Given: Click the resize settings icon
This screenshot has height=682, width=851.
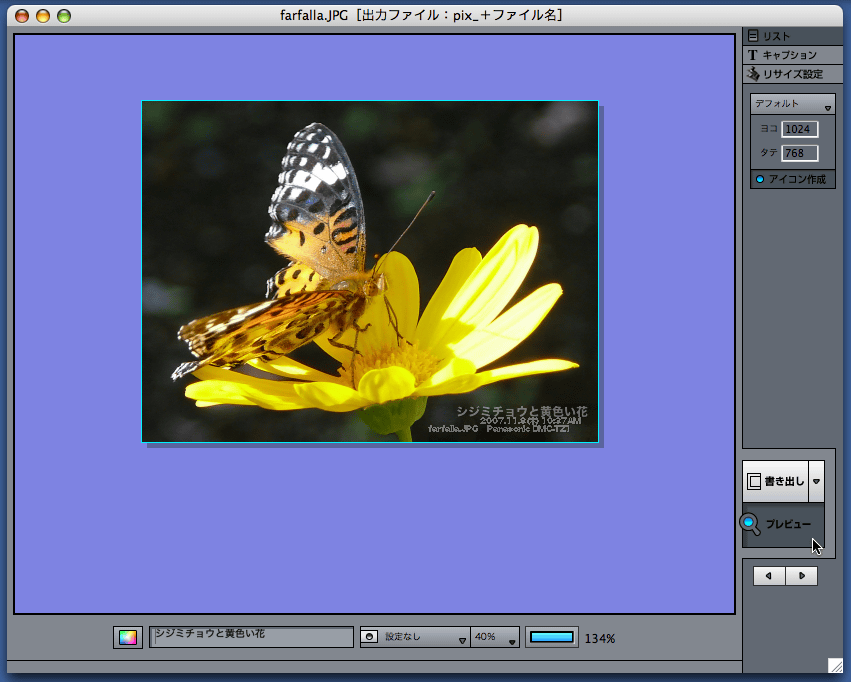Looking at the screenshot, I should pos(753,74).
